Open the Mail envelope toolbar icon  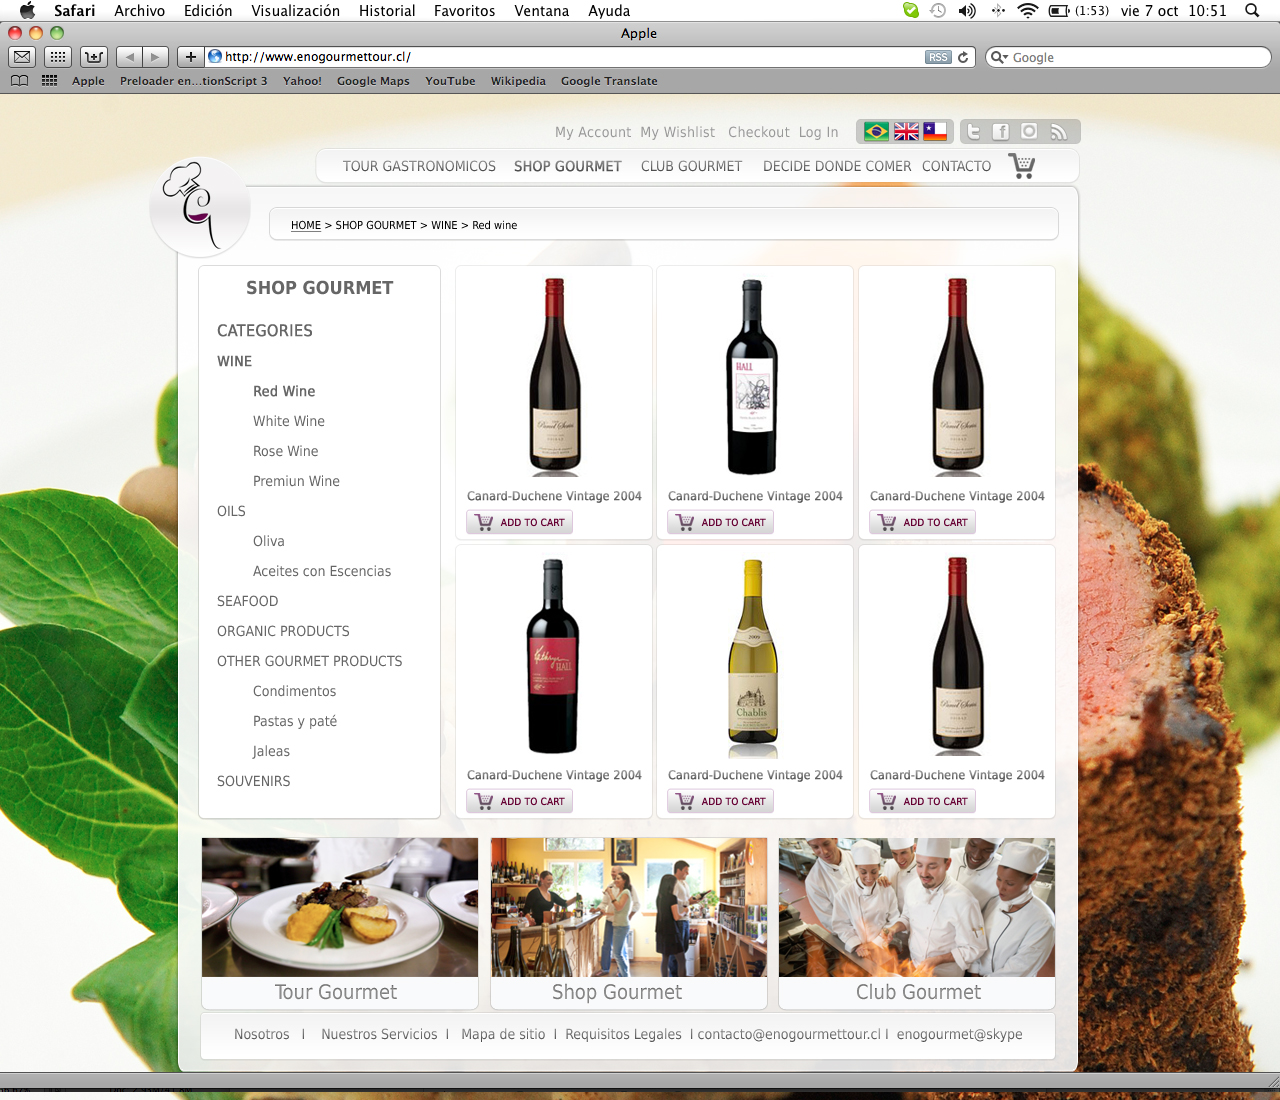pos(22,57)
